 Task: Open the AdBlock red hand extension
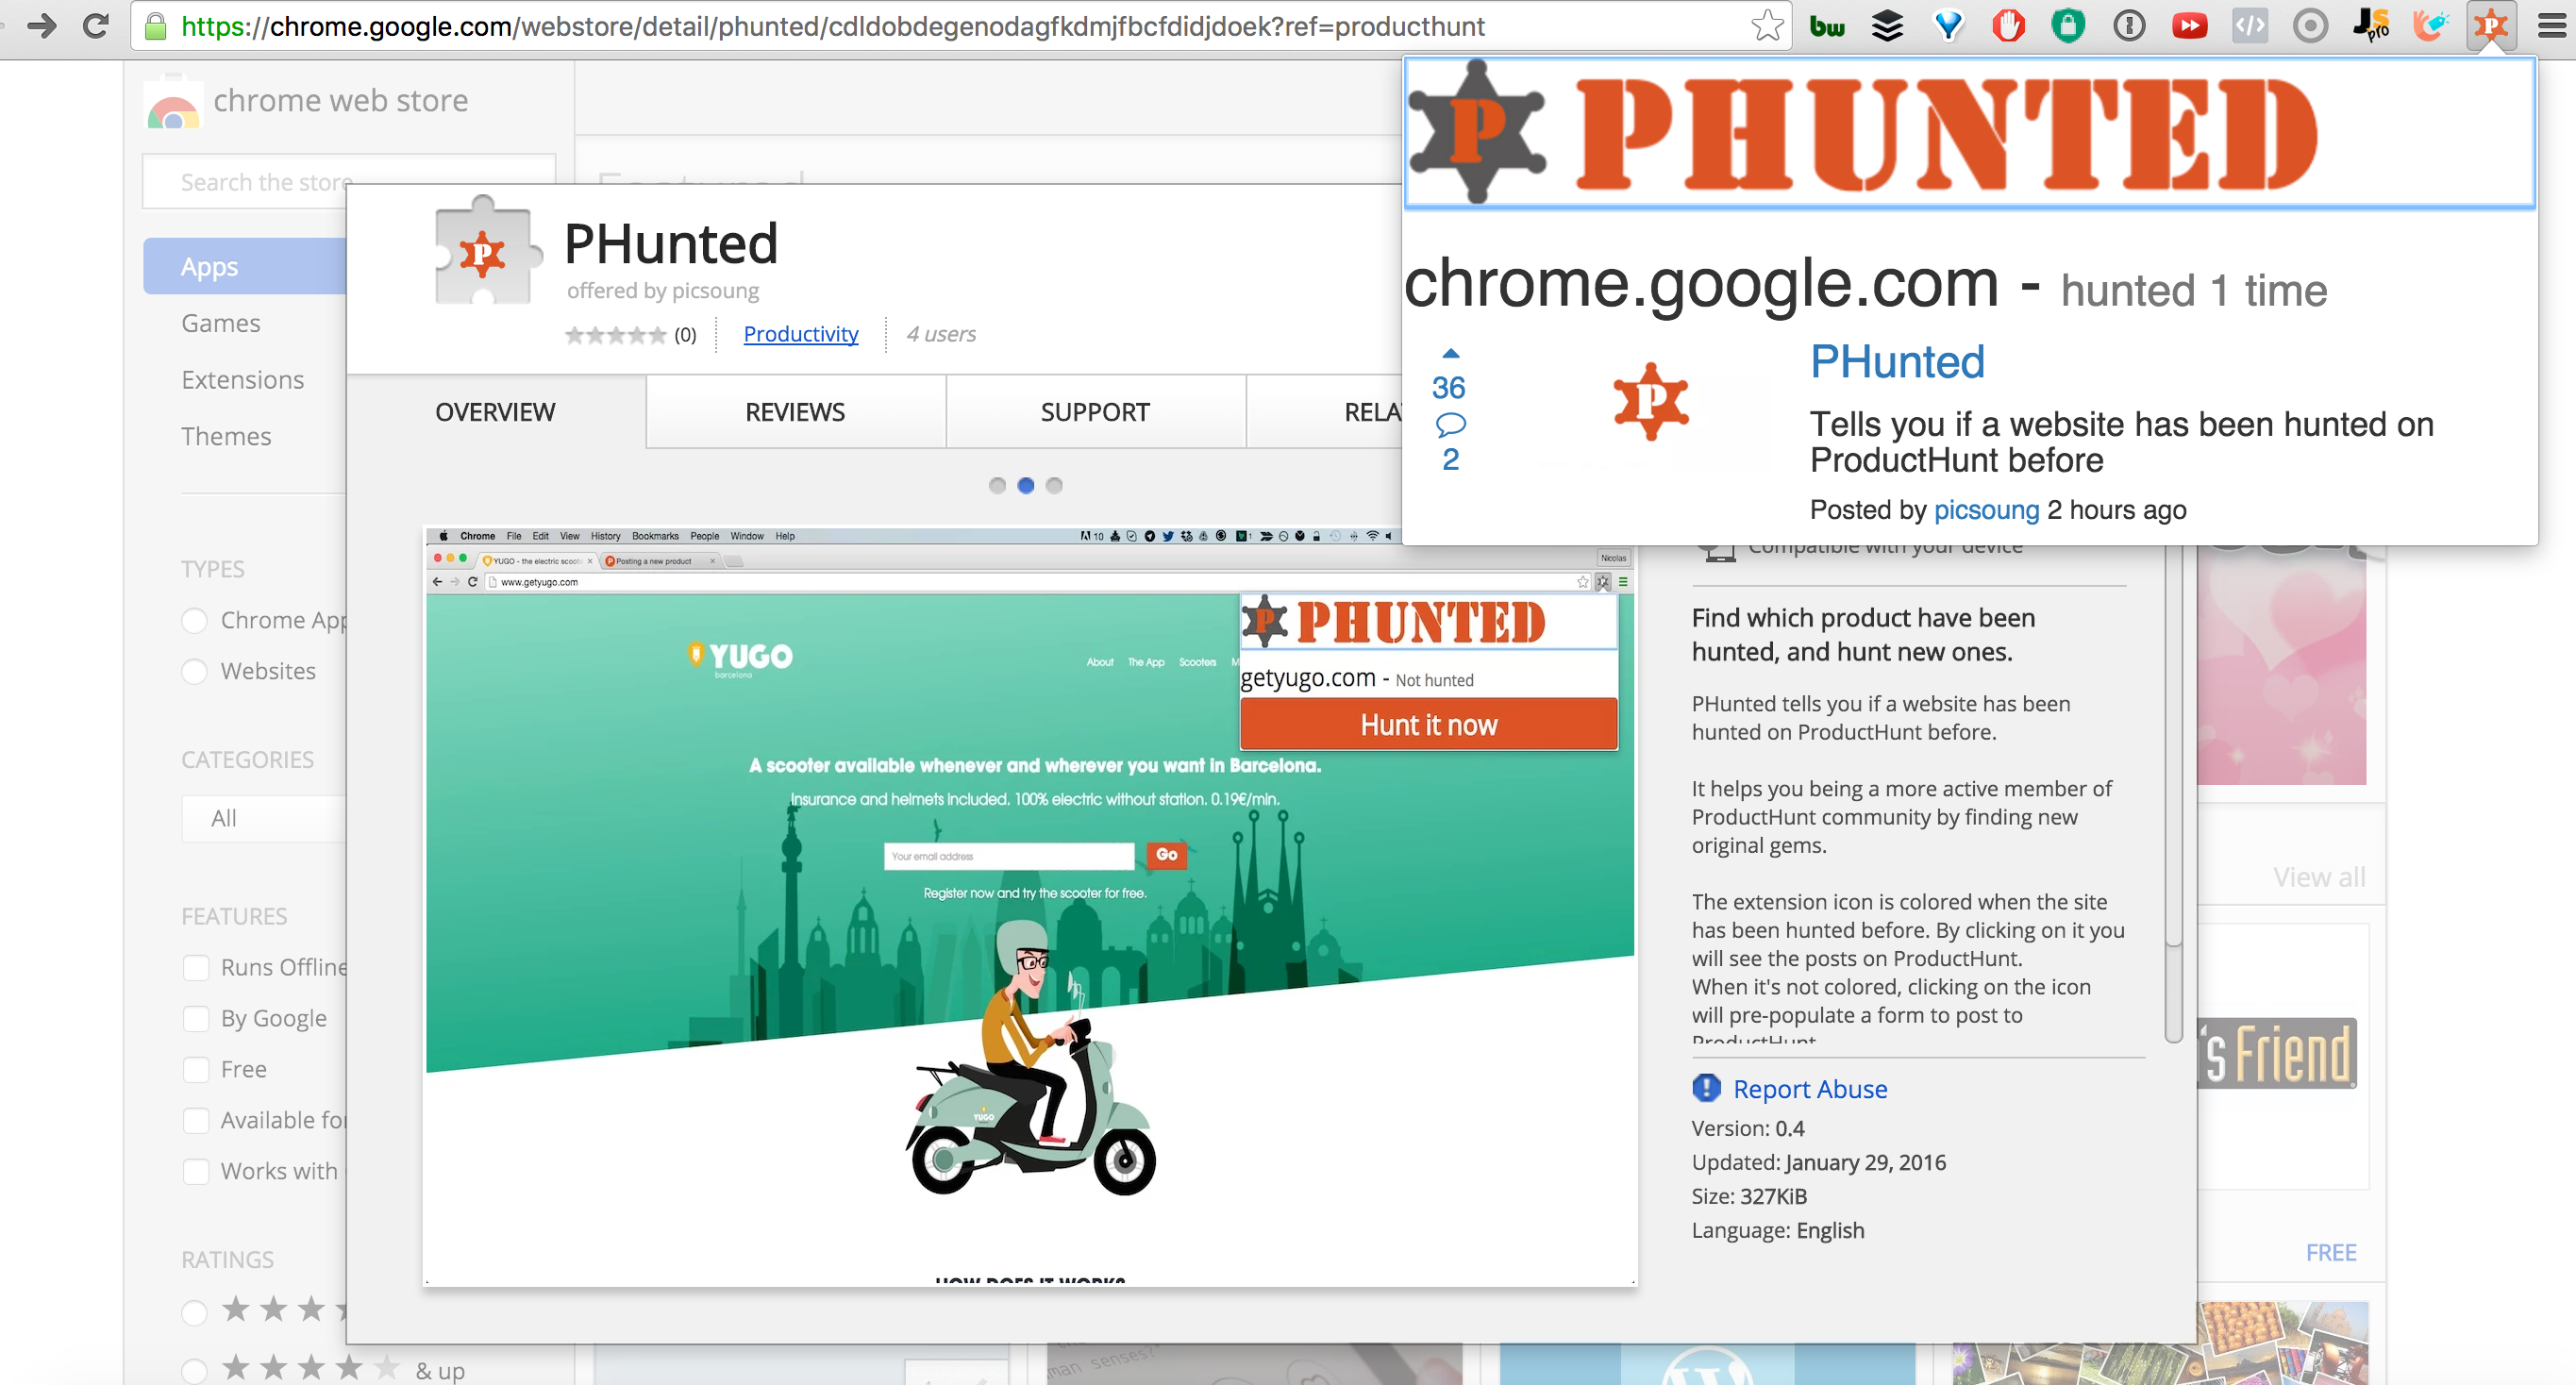click(2008, 25)
